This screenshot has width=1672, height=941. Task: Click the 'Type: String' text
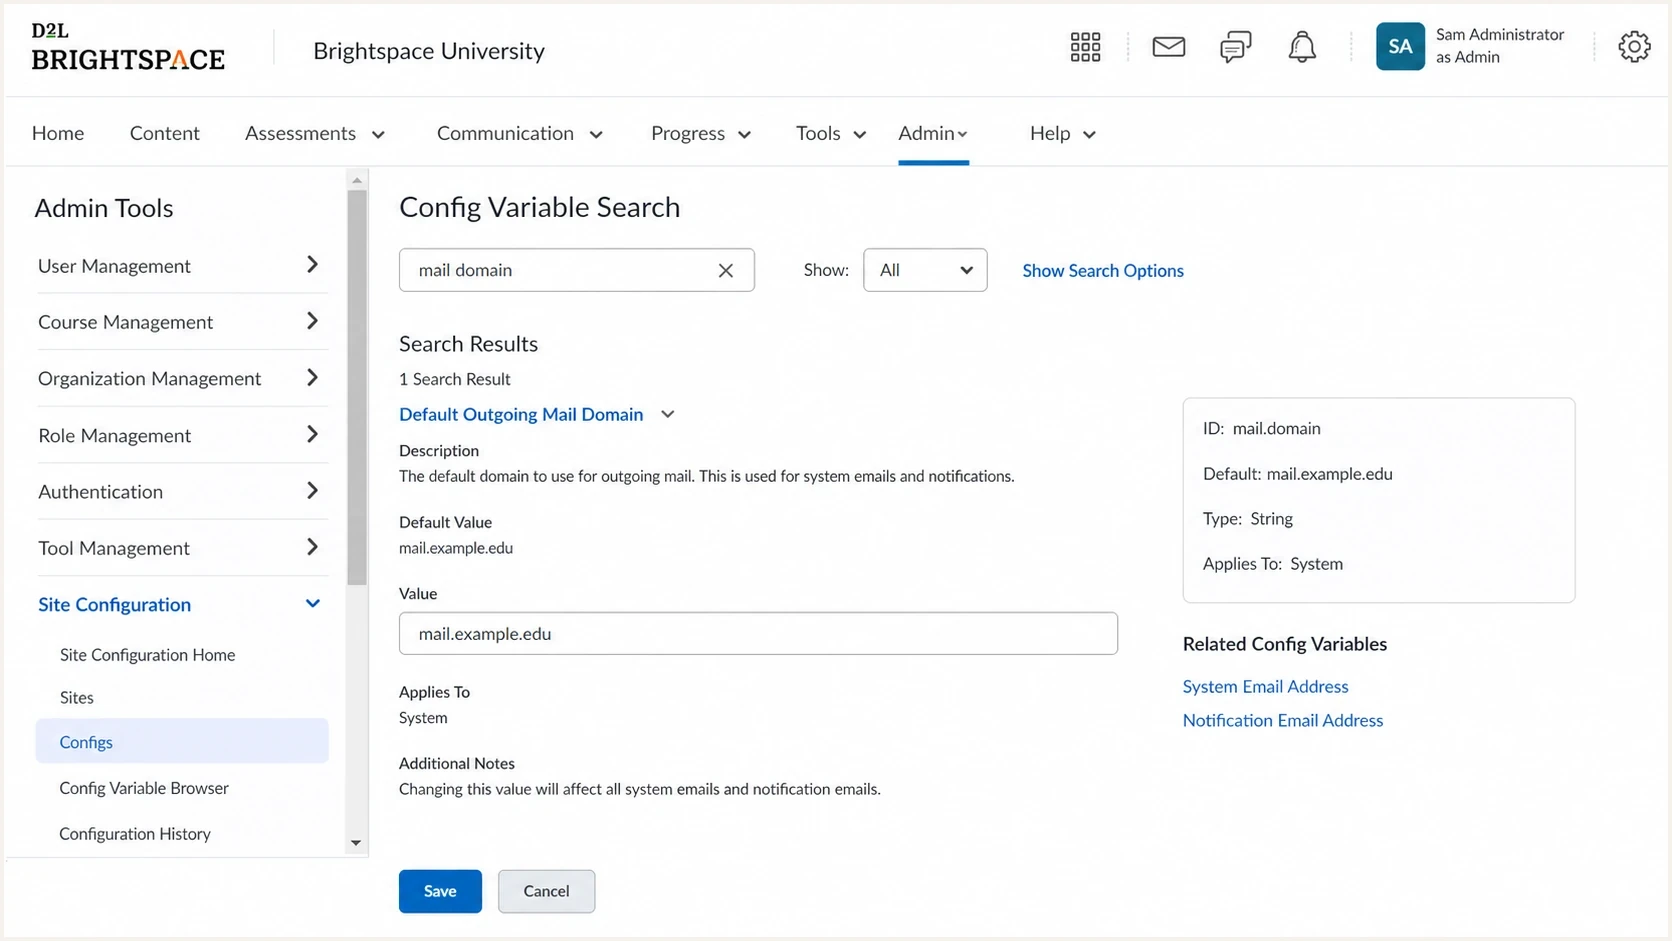[x=1248, y=519]
